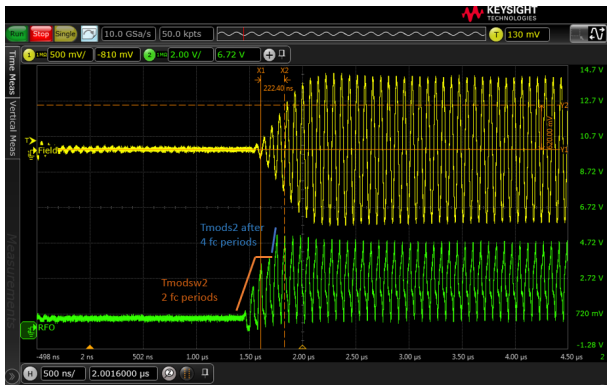Click the 3.00 µs time axis label
This screenshot has height=389, width=612.
tap(409, 357)
